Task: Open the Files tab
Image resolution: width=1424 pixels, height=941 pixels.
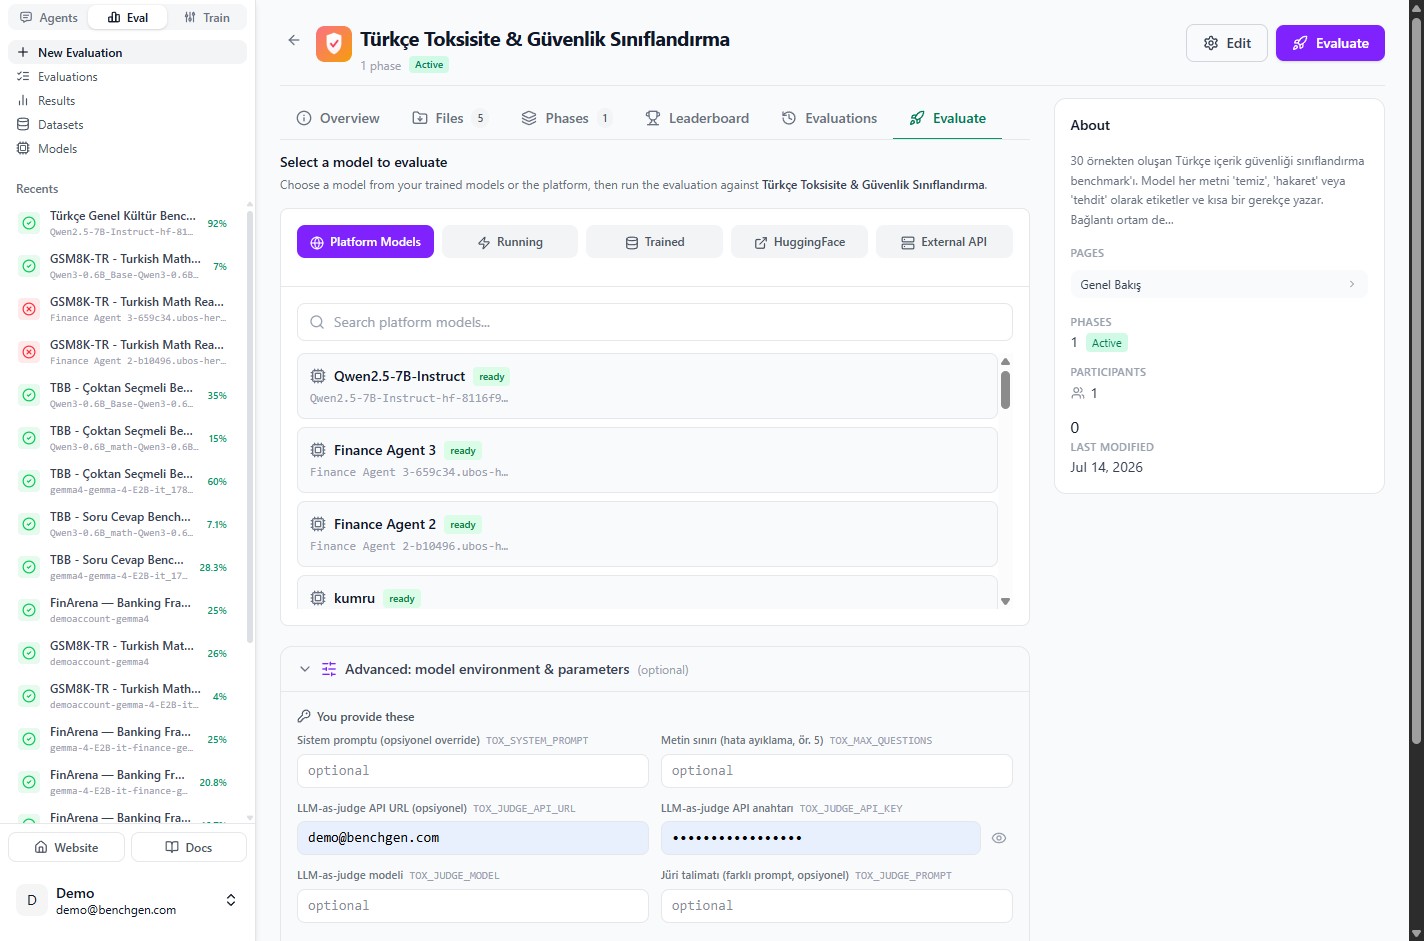Action: tap(450, 118)
